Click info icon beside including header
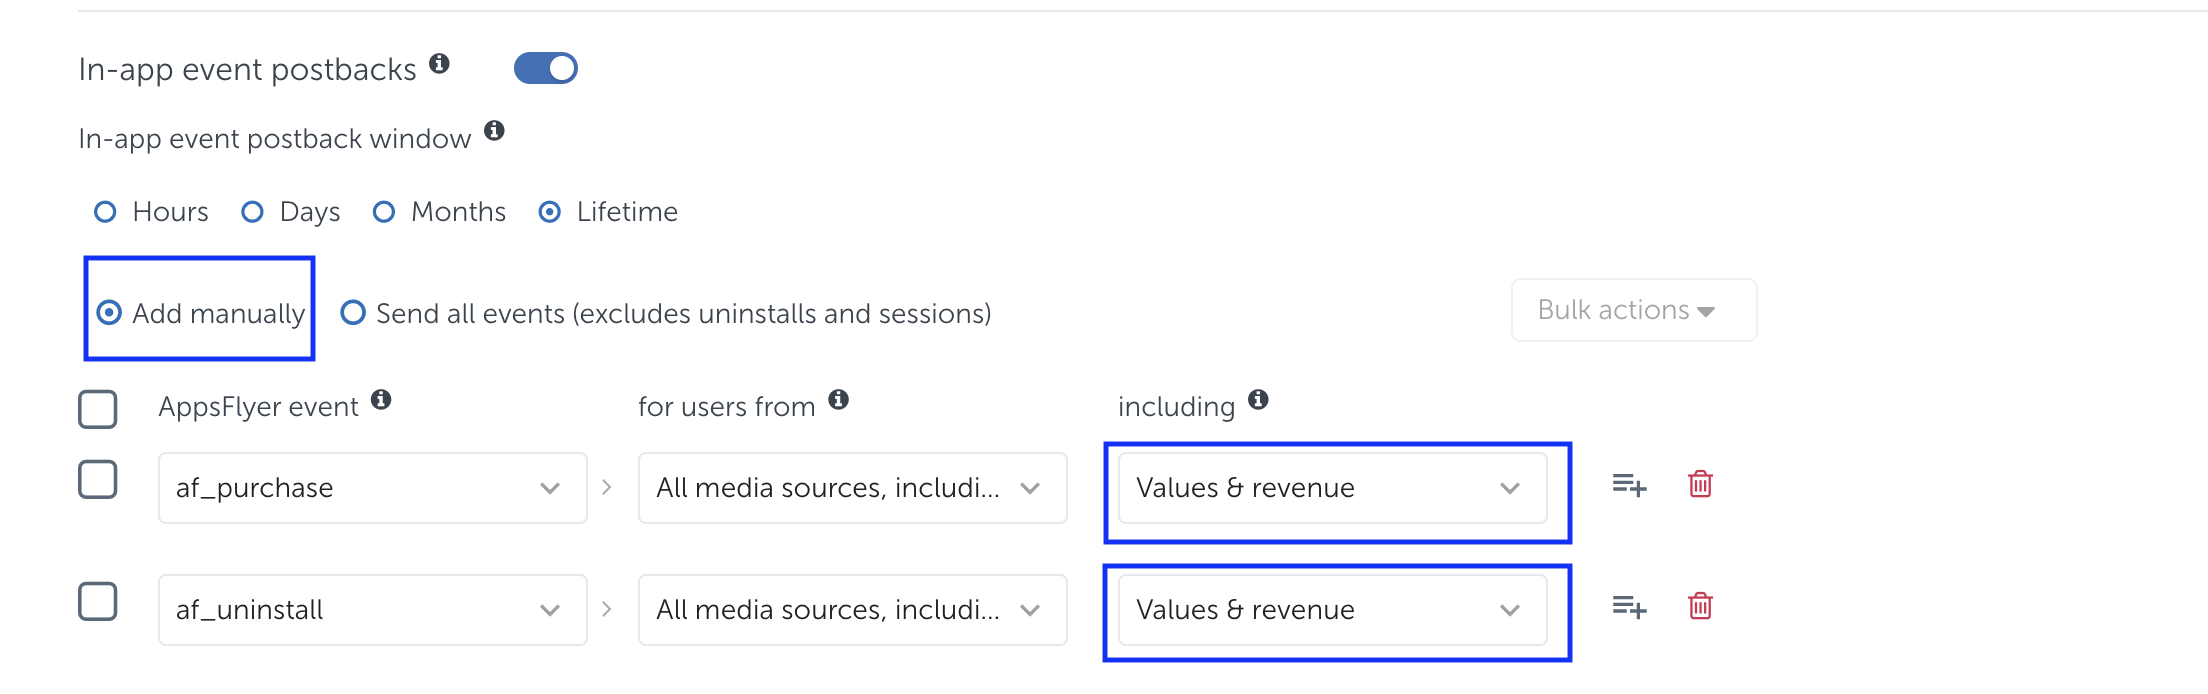 1258,400
